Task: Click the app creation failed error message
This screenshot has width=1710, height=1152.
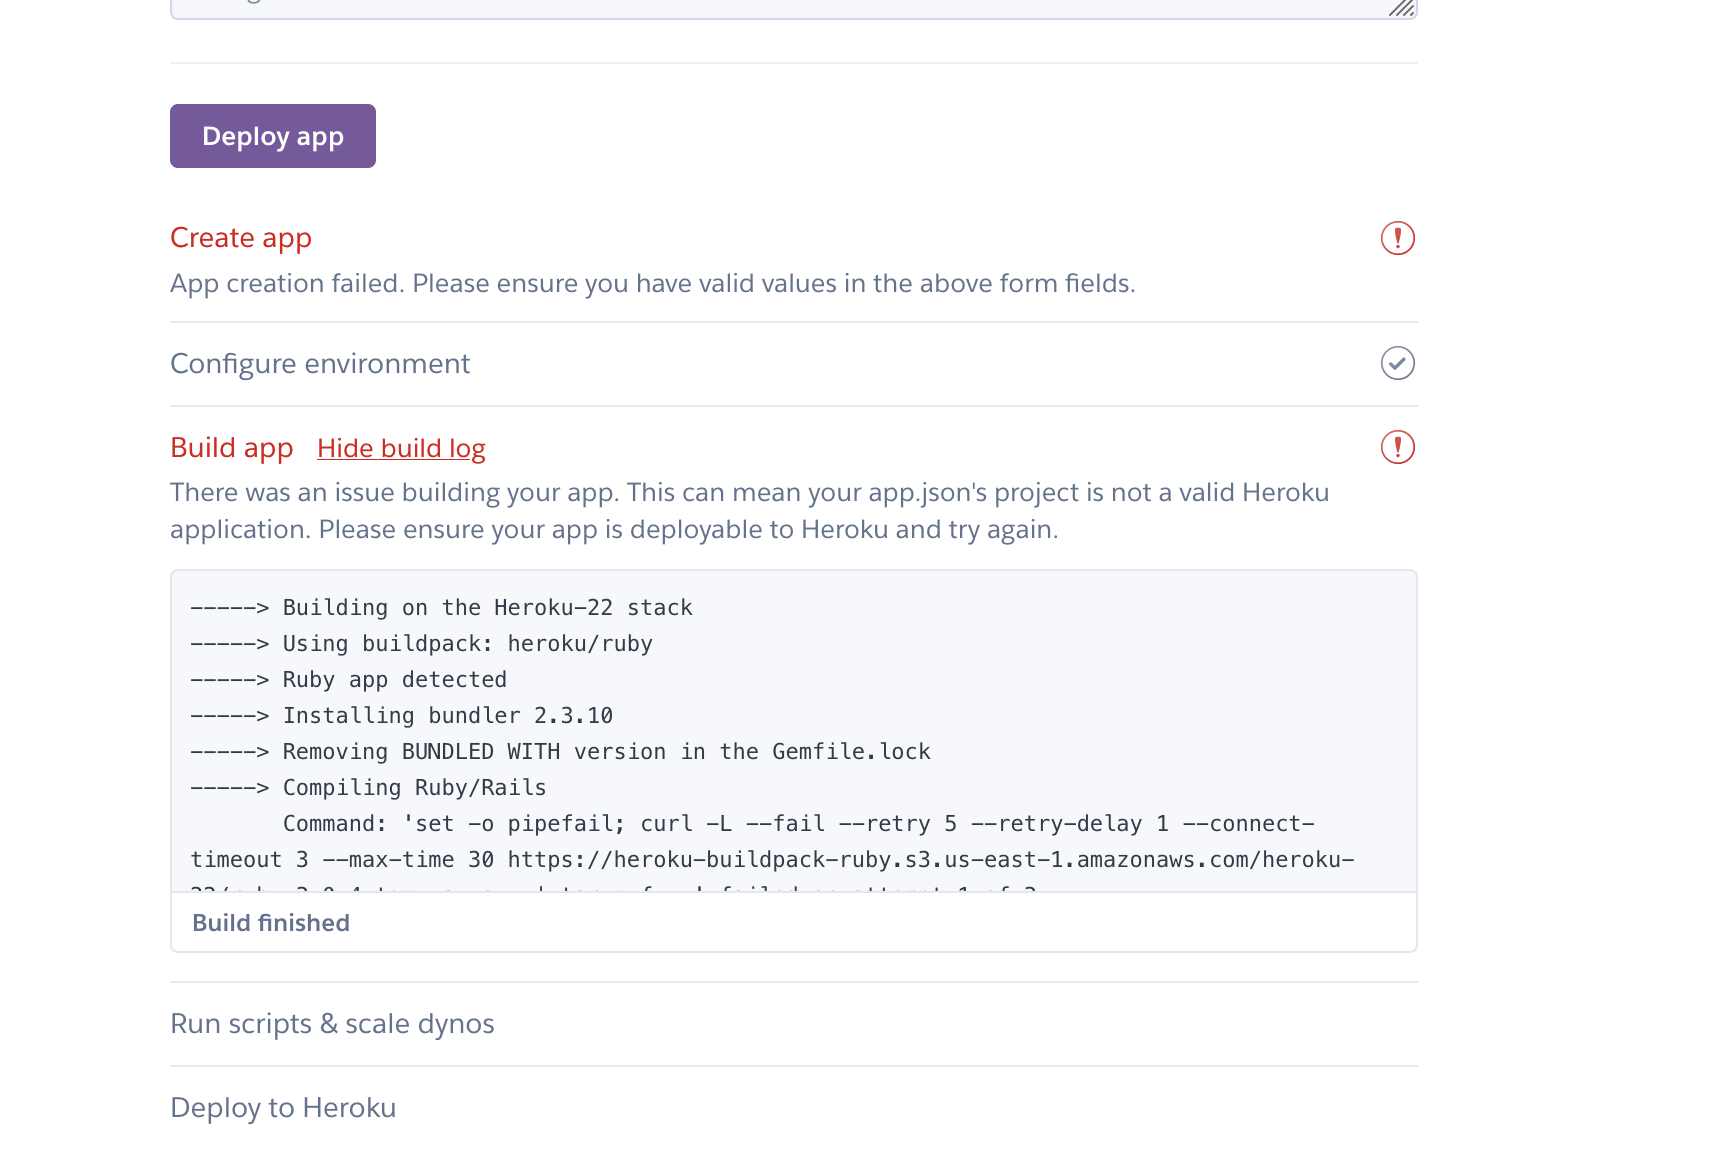Action: (652, 283)
